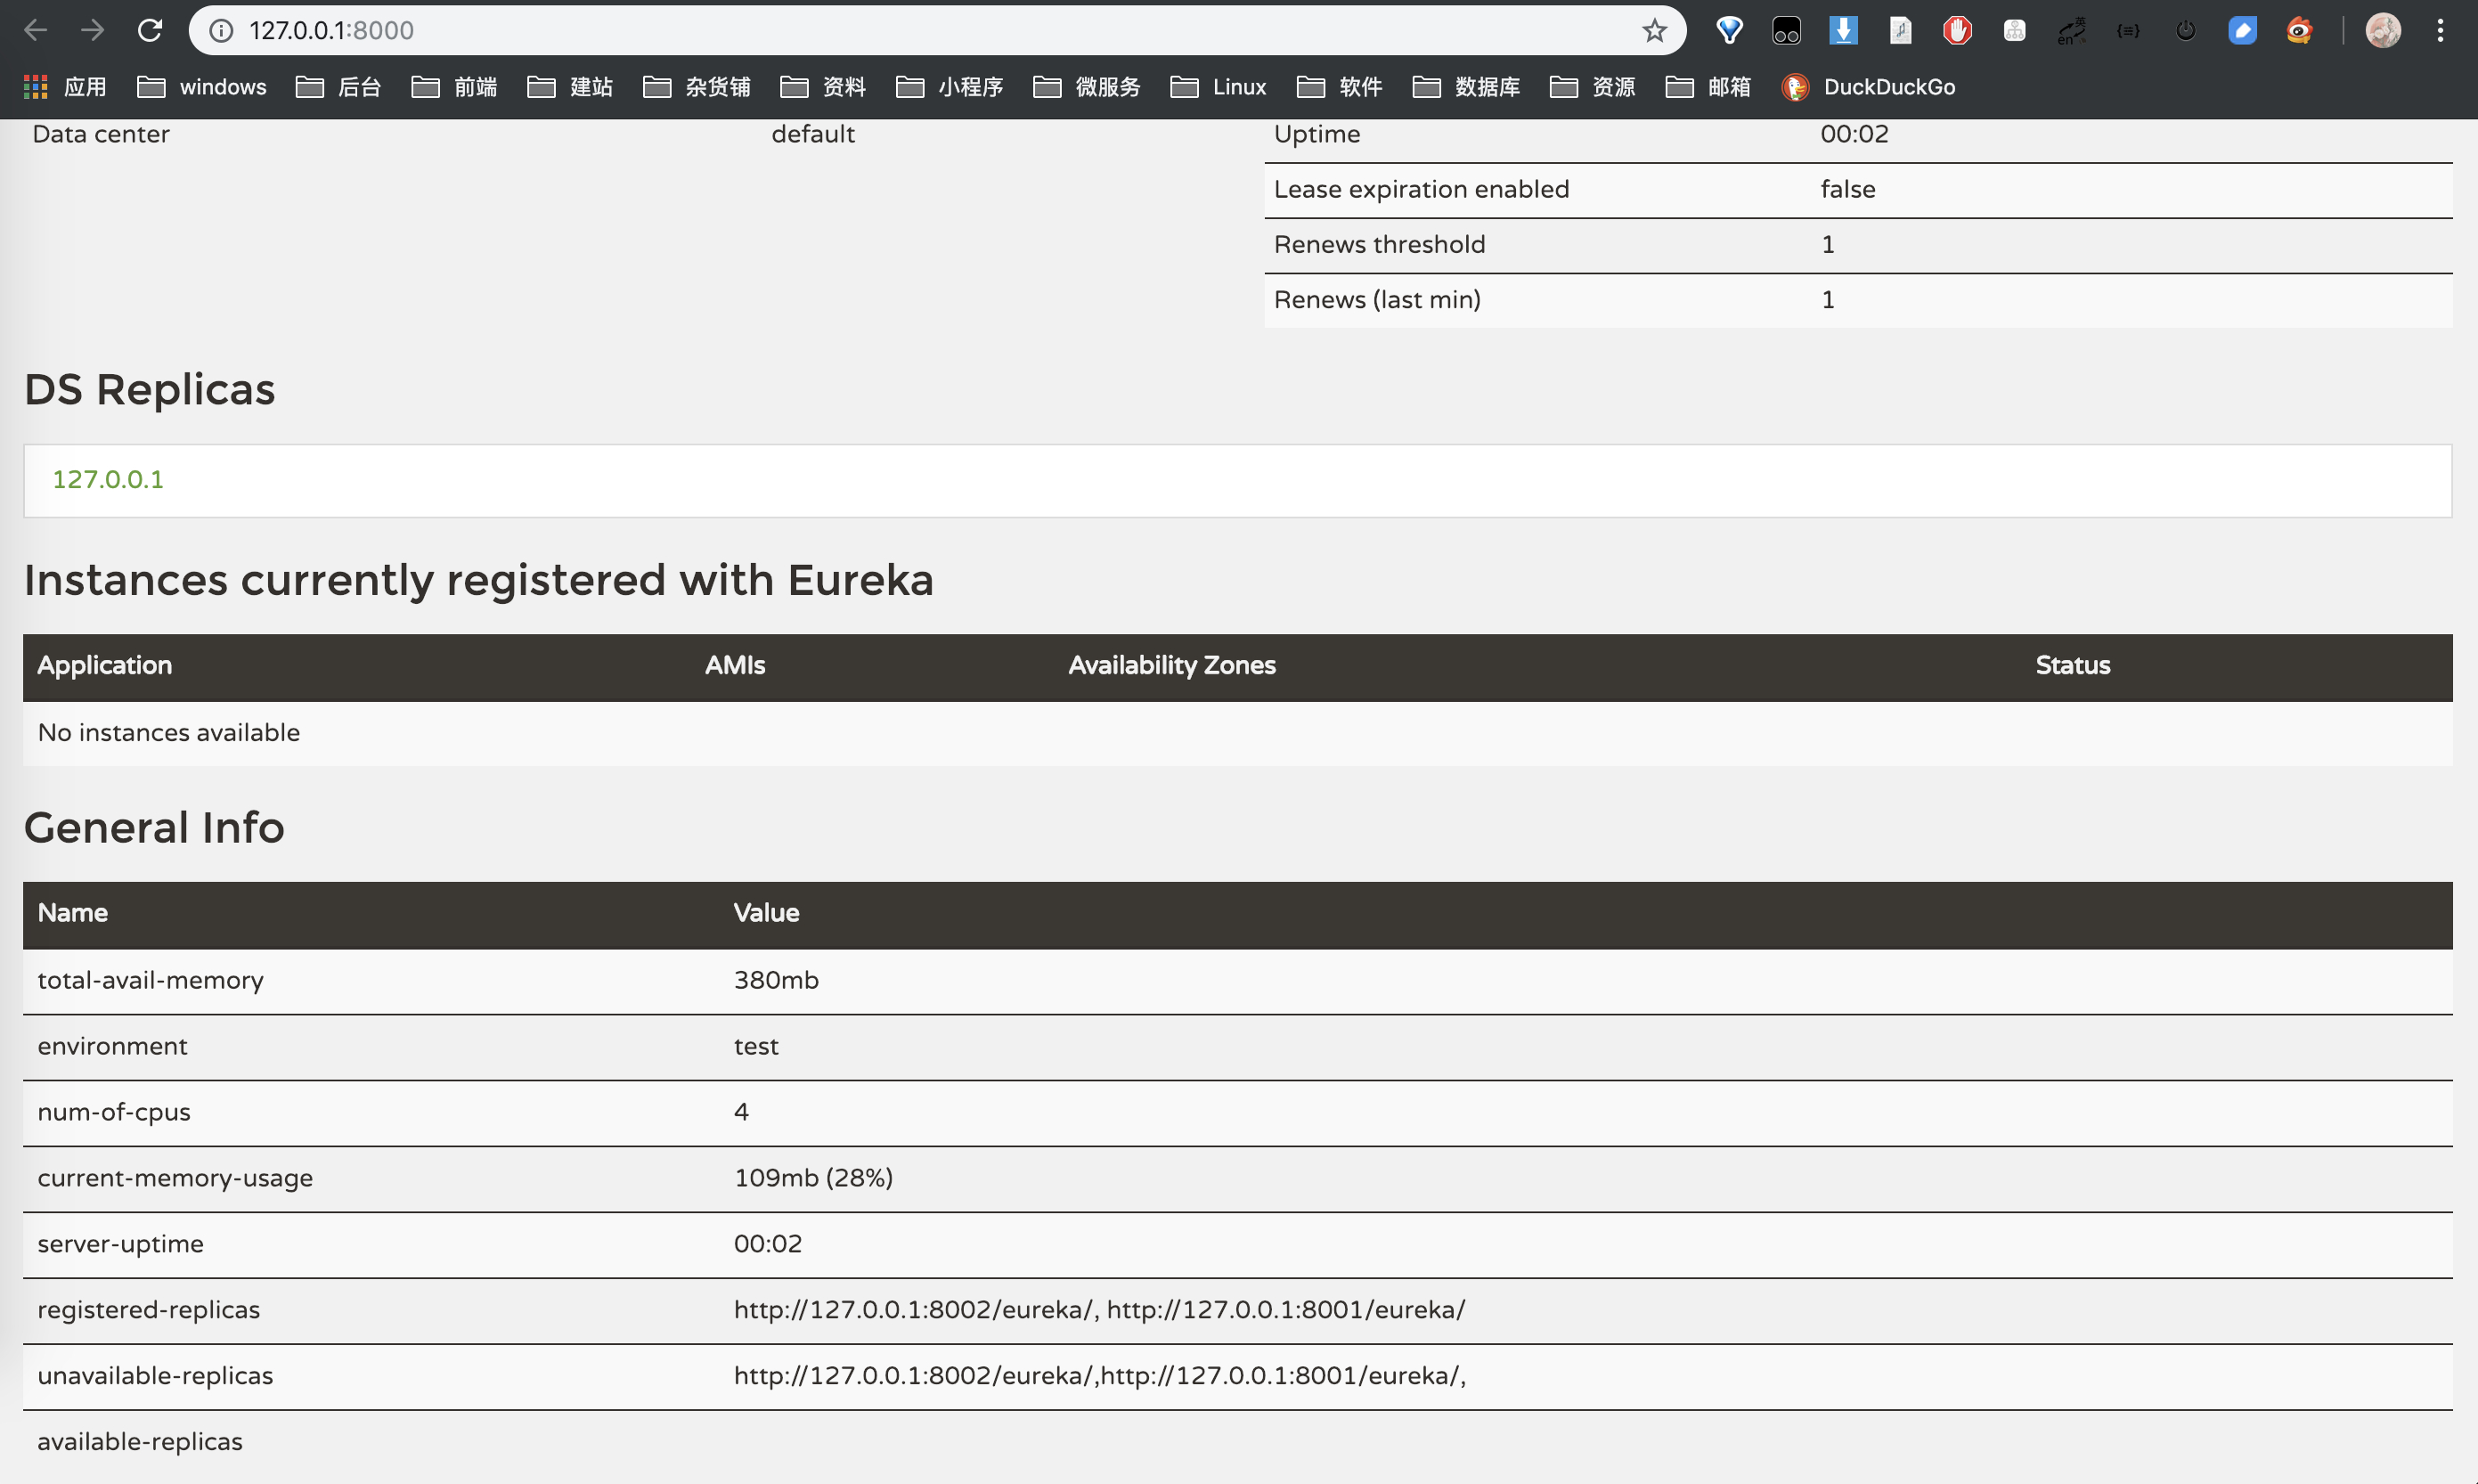
Task: Open Chrome three-dot menu
Action: tap(2440, 30)
